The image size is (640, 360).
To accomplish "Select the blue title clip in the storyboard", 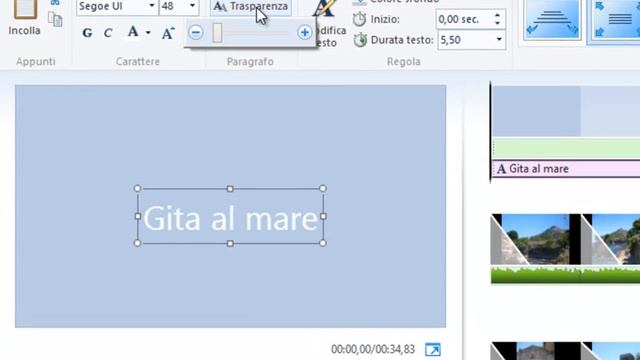I will click(x=536, y=111).
